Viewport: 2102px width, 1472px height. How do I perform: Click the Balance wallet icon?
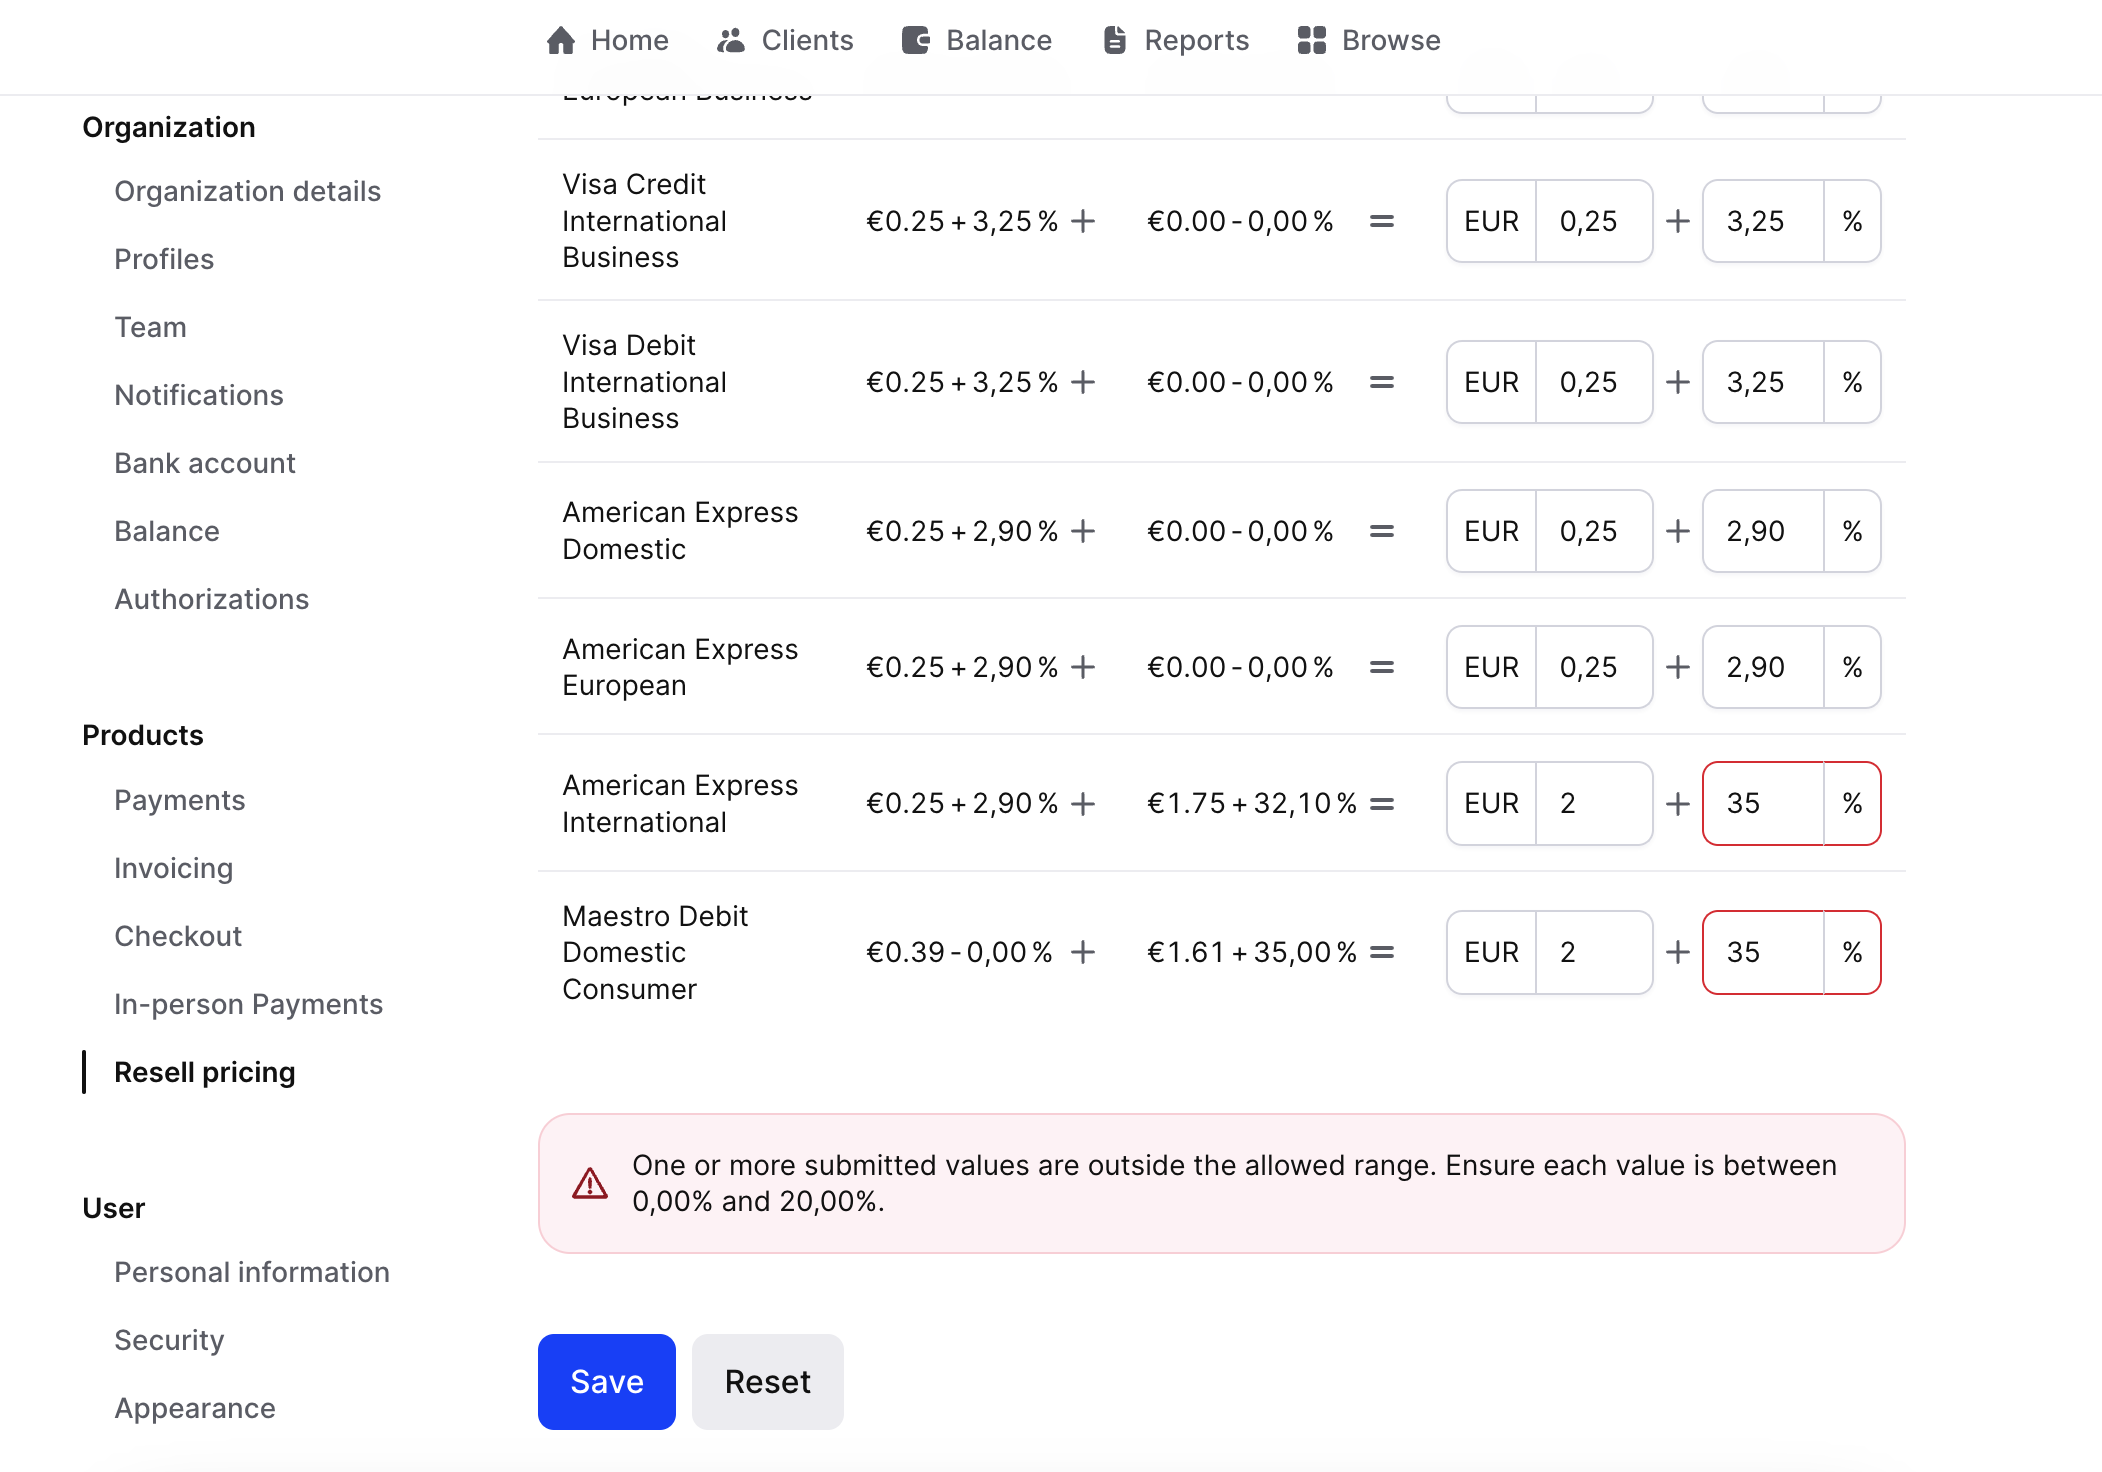pos(915,40)
